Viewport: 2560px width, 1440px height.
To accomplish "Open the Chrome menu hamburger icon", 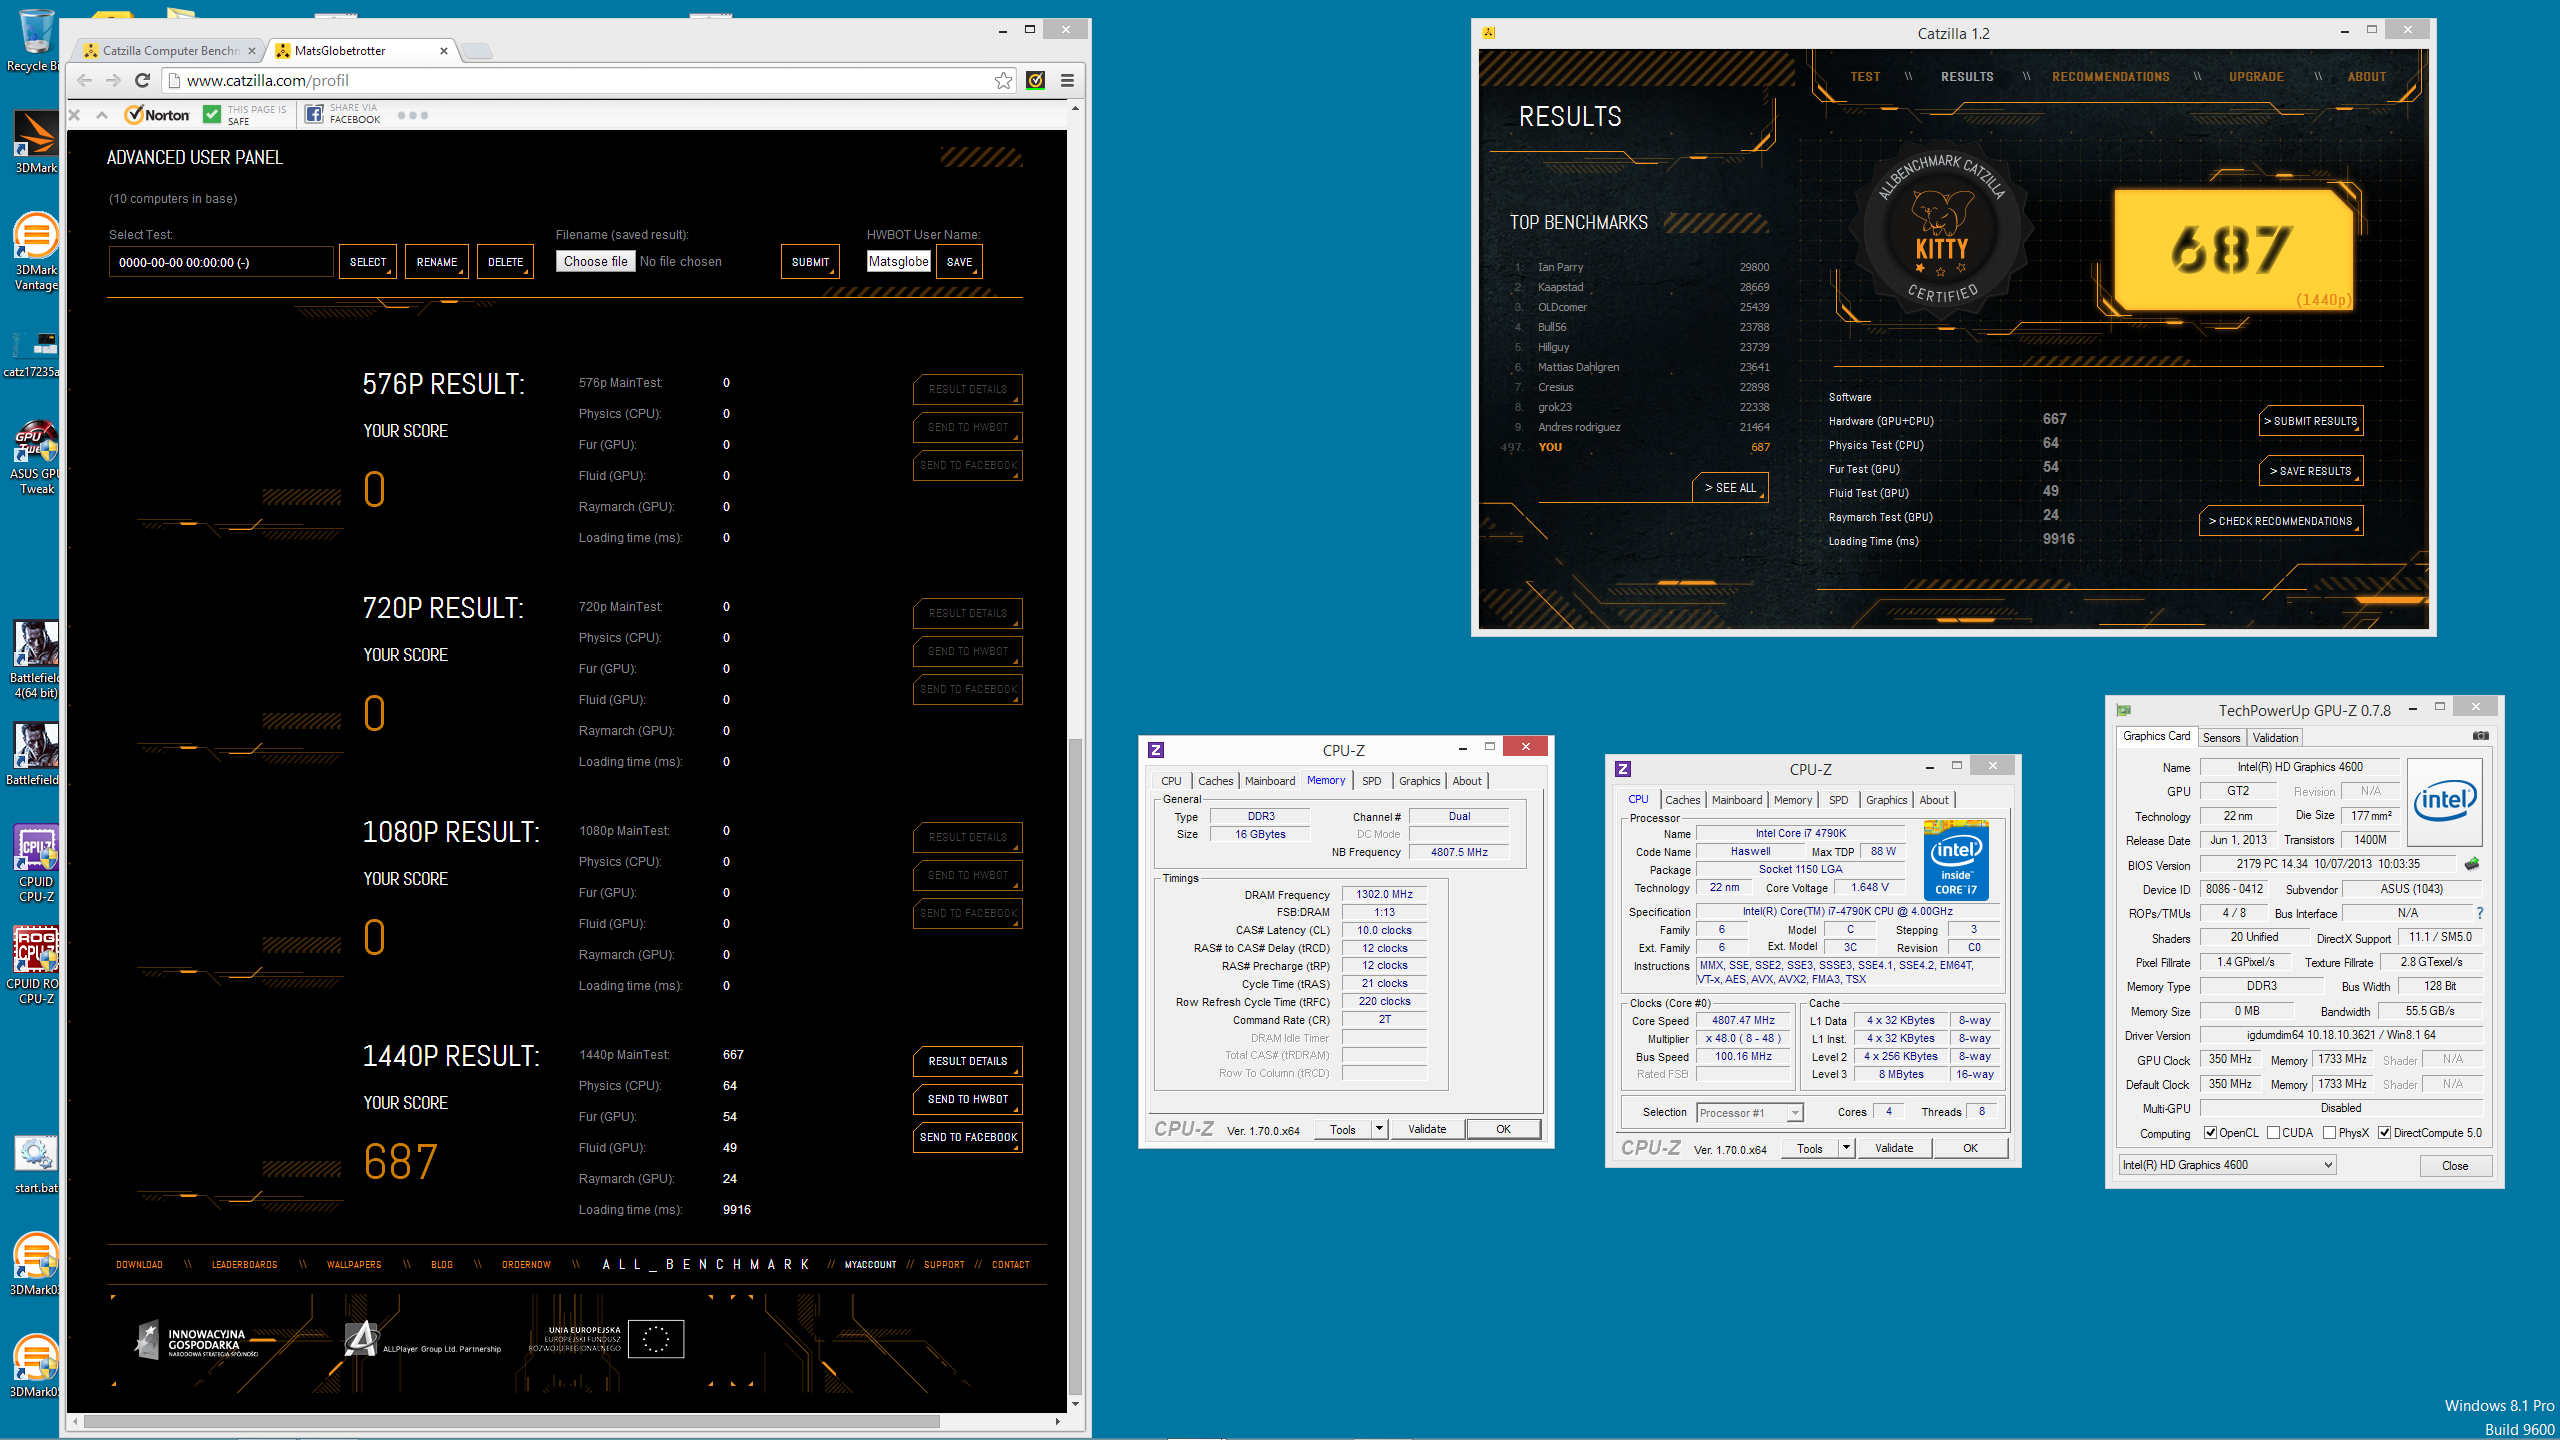I will click(x=1067, y=80).
